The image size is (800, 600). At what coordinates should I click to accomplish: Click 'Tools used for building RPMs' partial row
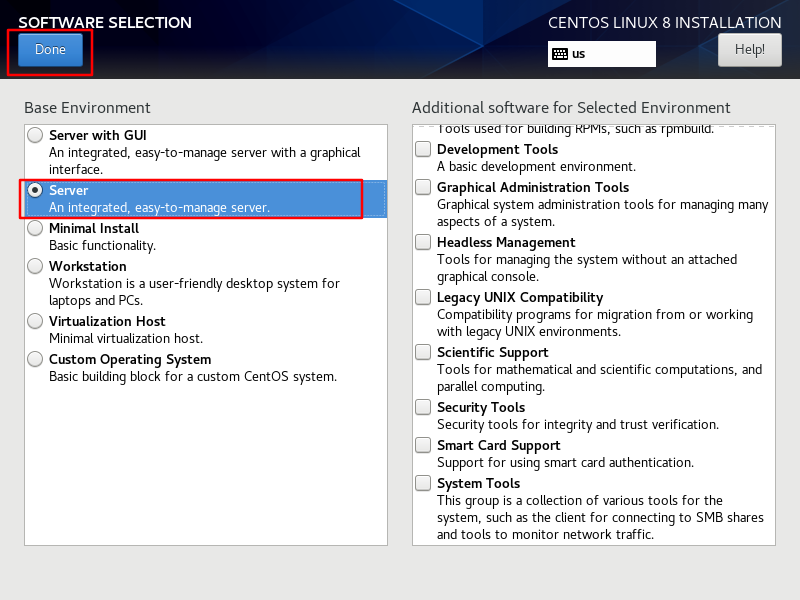pyautogui.click(x=576, y=130)
